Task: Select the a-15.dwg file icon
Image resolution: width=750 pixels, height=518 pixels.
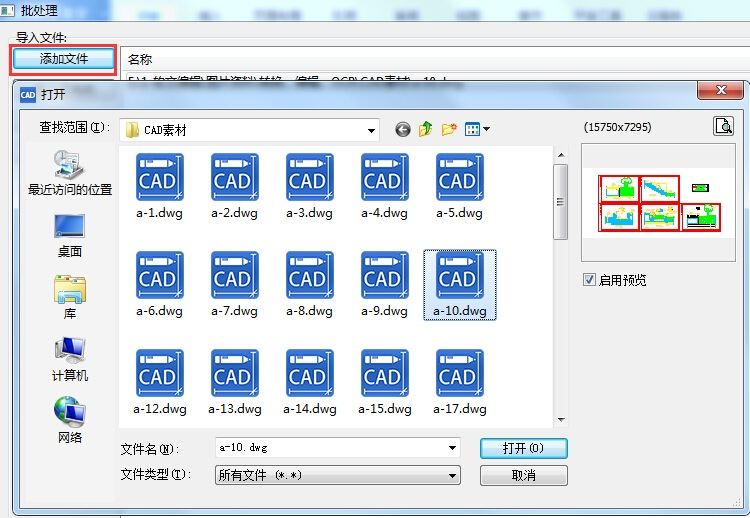Action: [385, 373]
